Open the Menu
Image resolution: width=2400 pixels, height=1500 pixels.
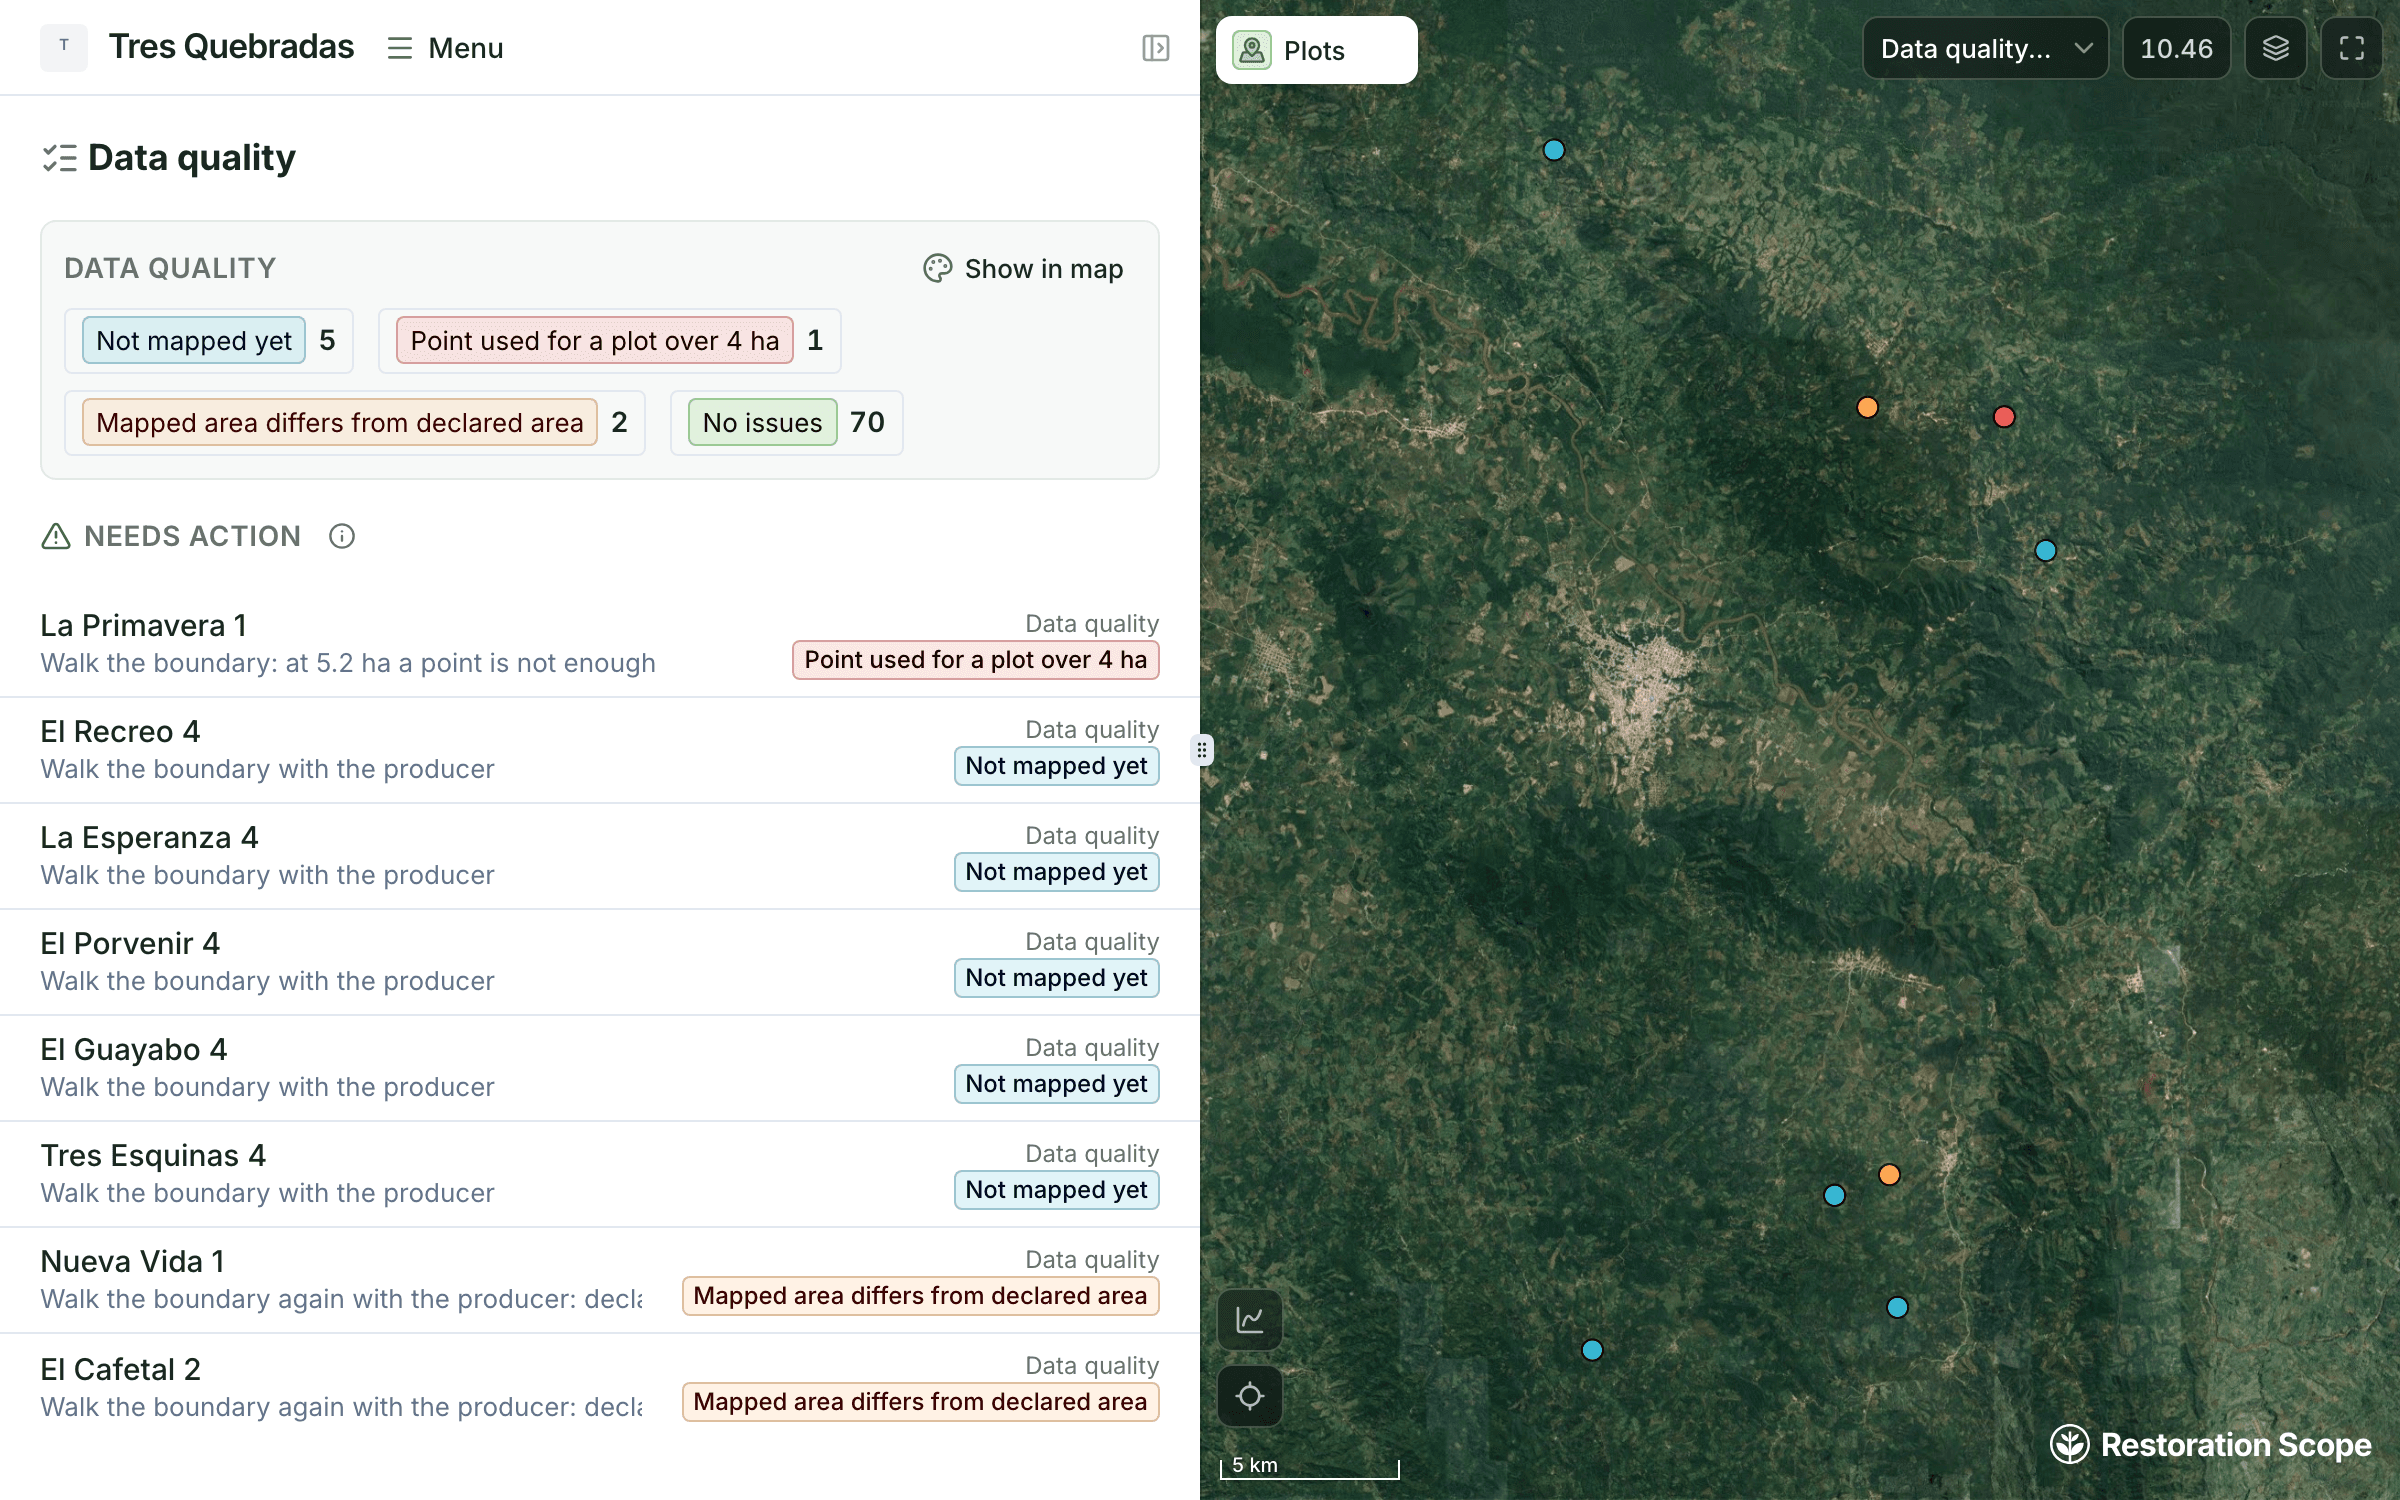click(445, 48)
